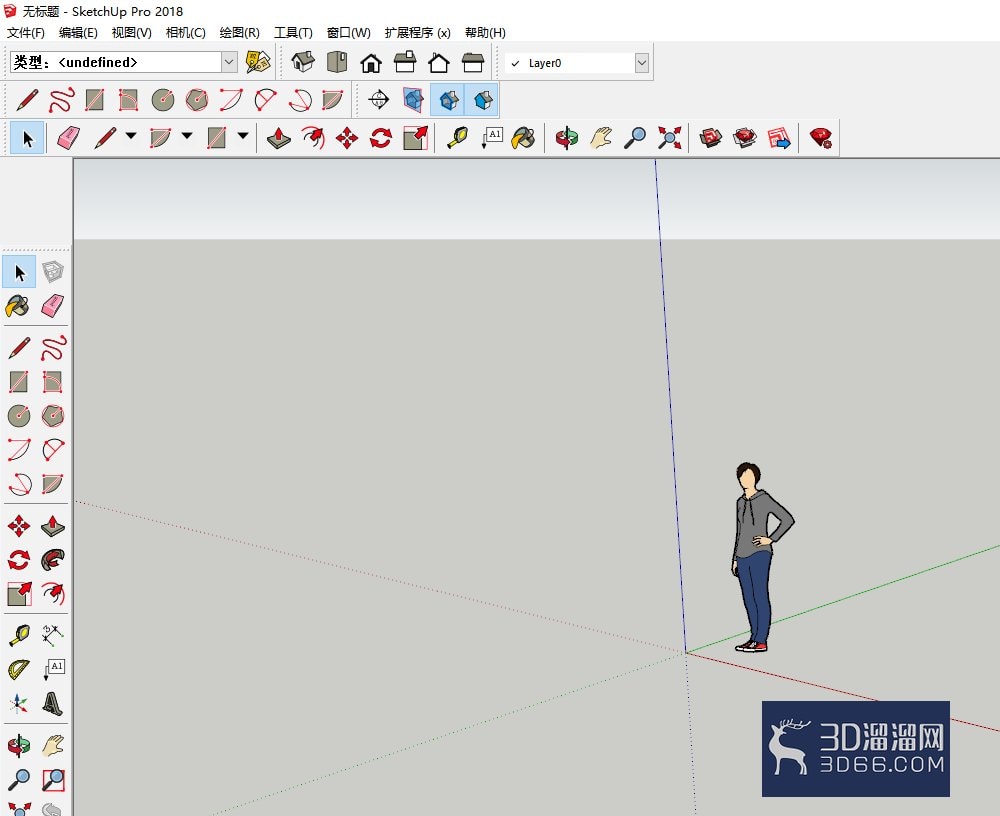Select the Push/Pull tool in the top toolbar

click(279, 138)
